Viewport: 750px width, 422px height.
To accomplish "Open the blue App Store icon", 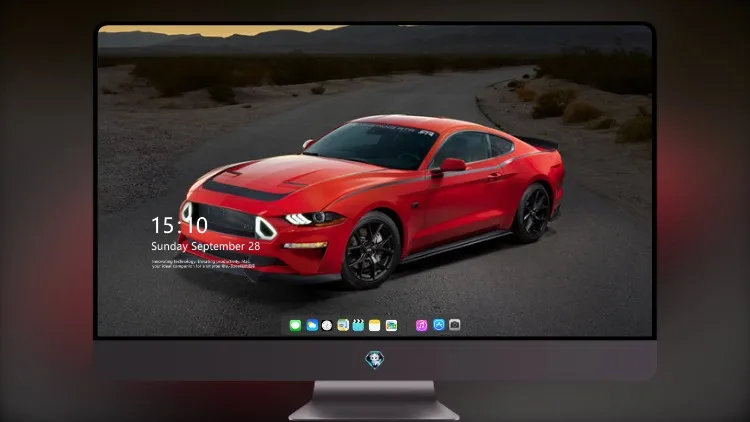I will [439, 325].
